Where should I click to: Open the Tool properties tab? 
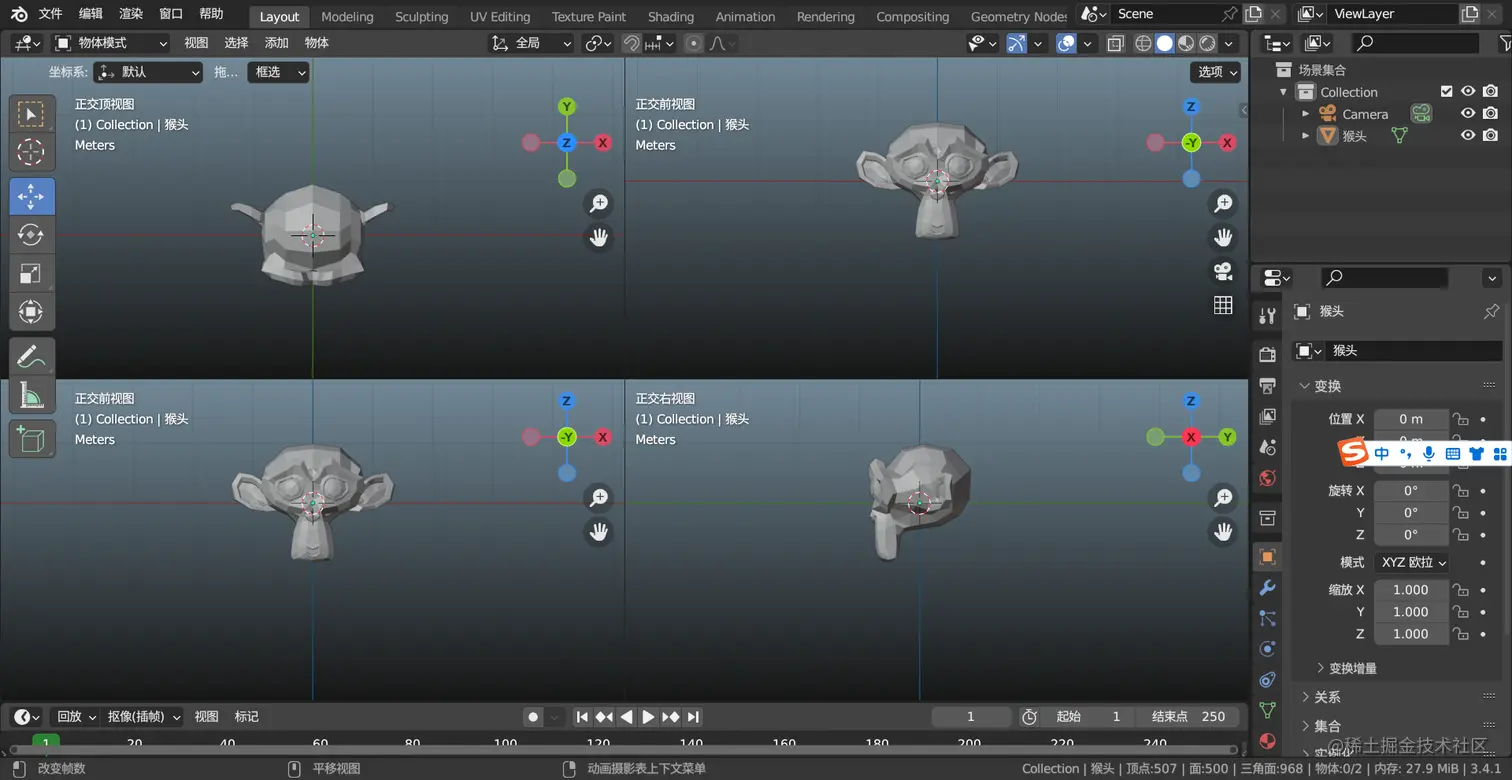(x=1267, y=316)
